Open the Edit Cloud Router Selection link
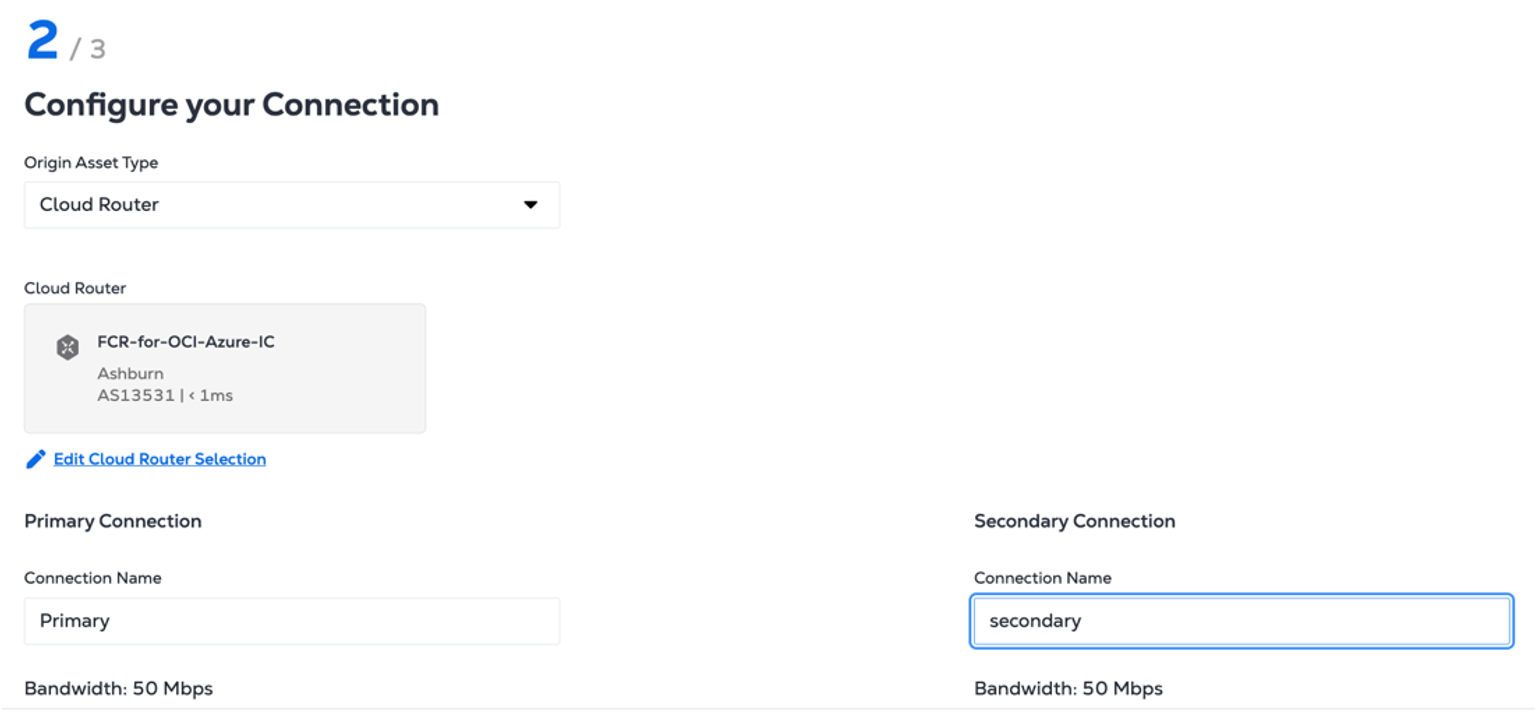The width and height of the screenshot is (1535, 711). (x=160, y=459)
